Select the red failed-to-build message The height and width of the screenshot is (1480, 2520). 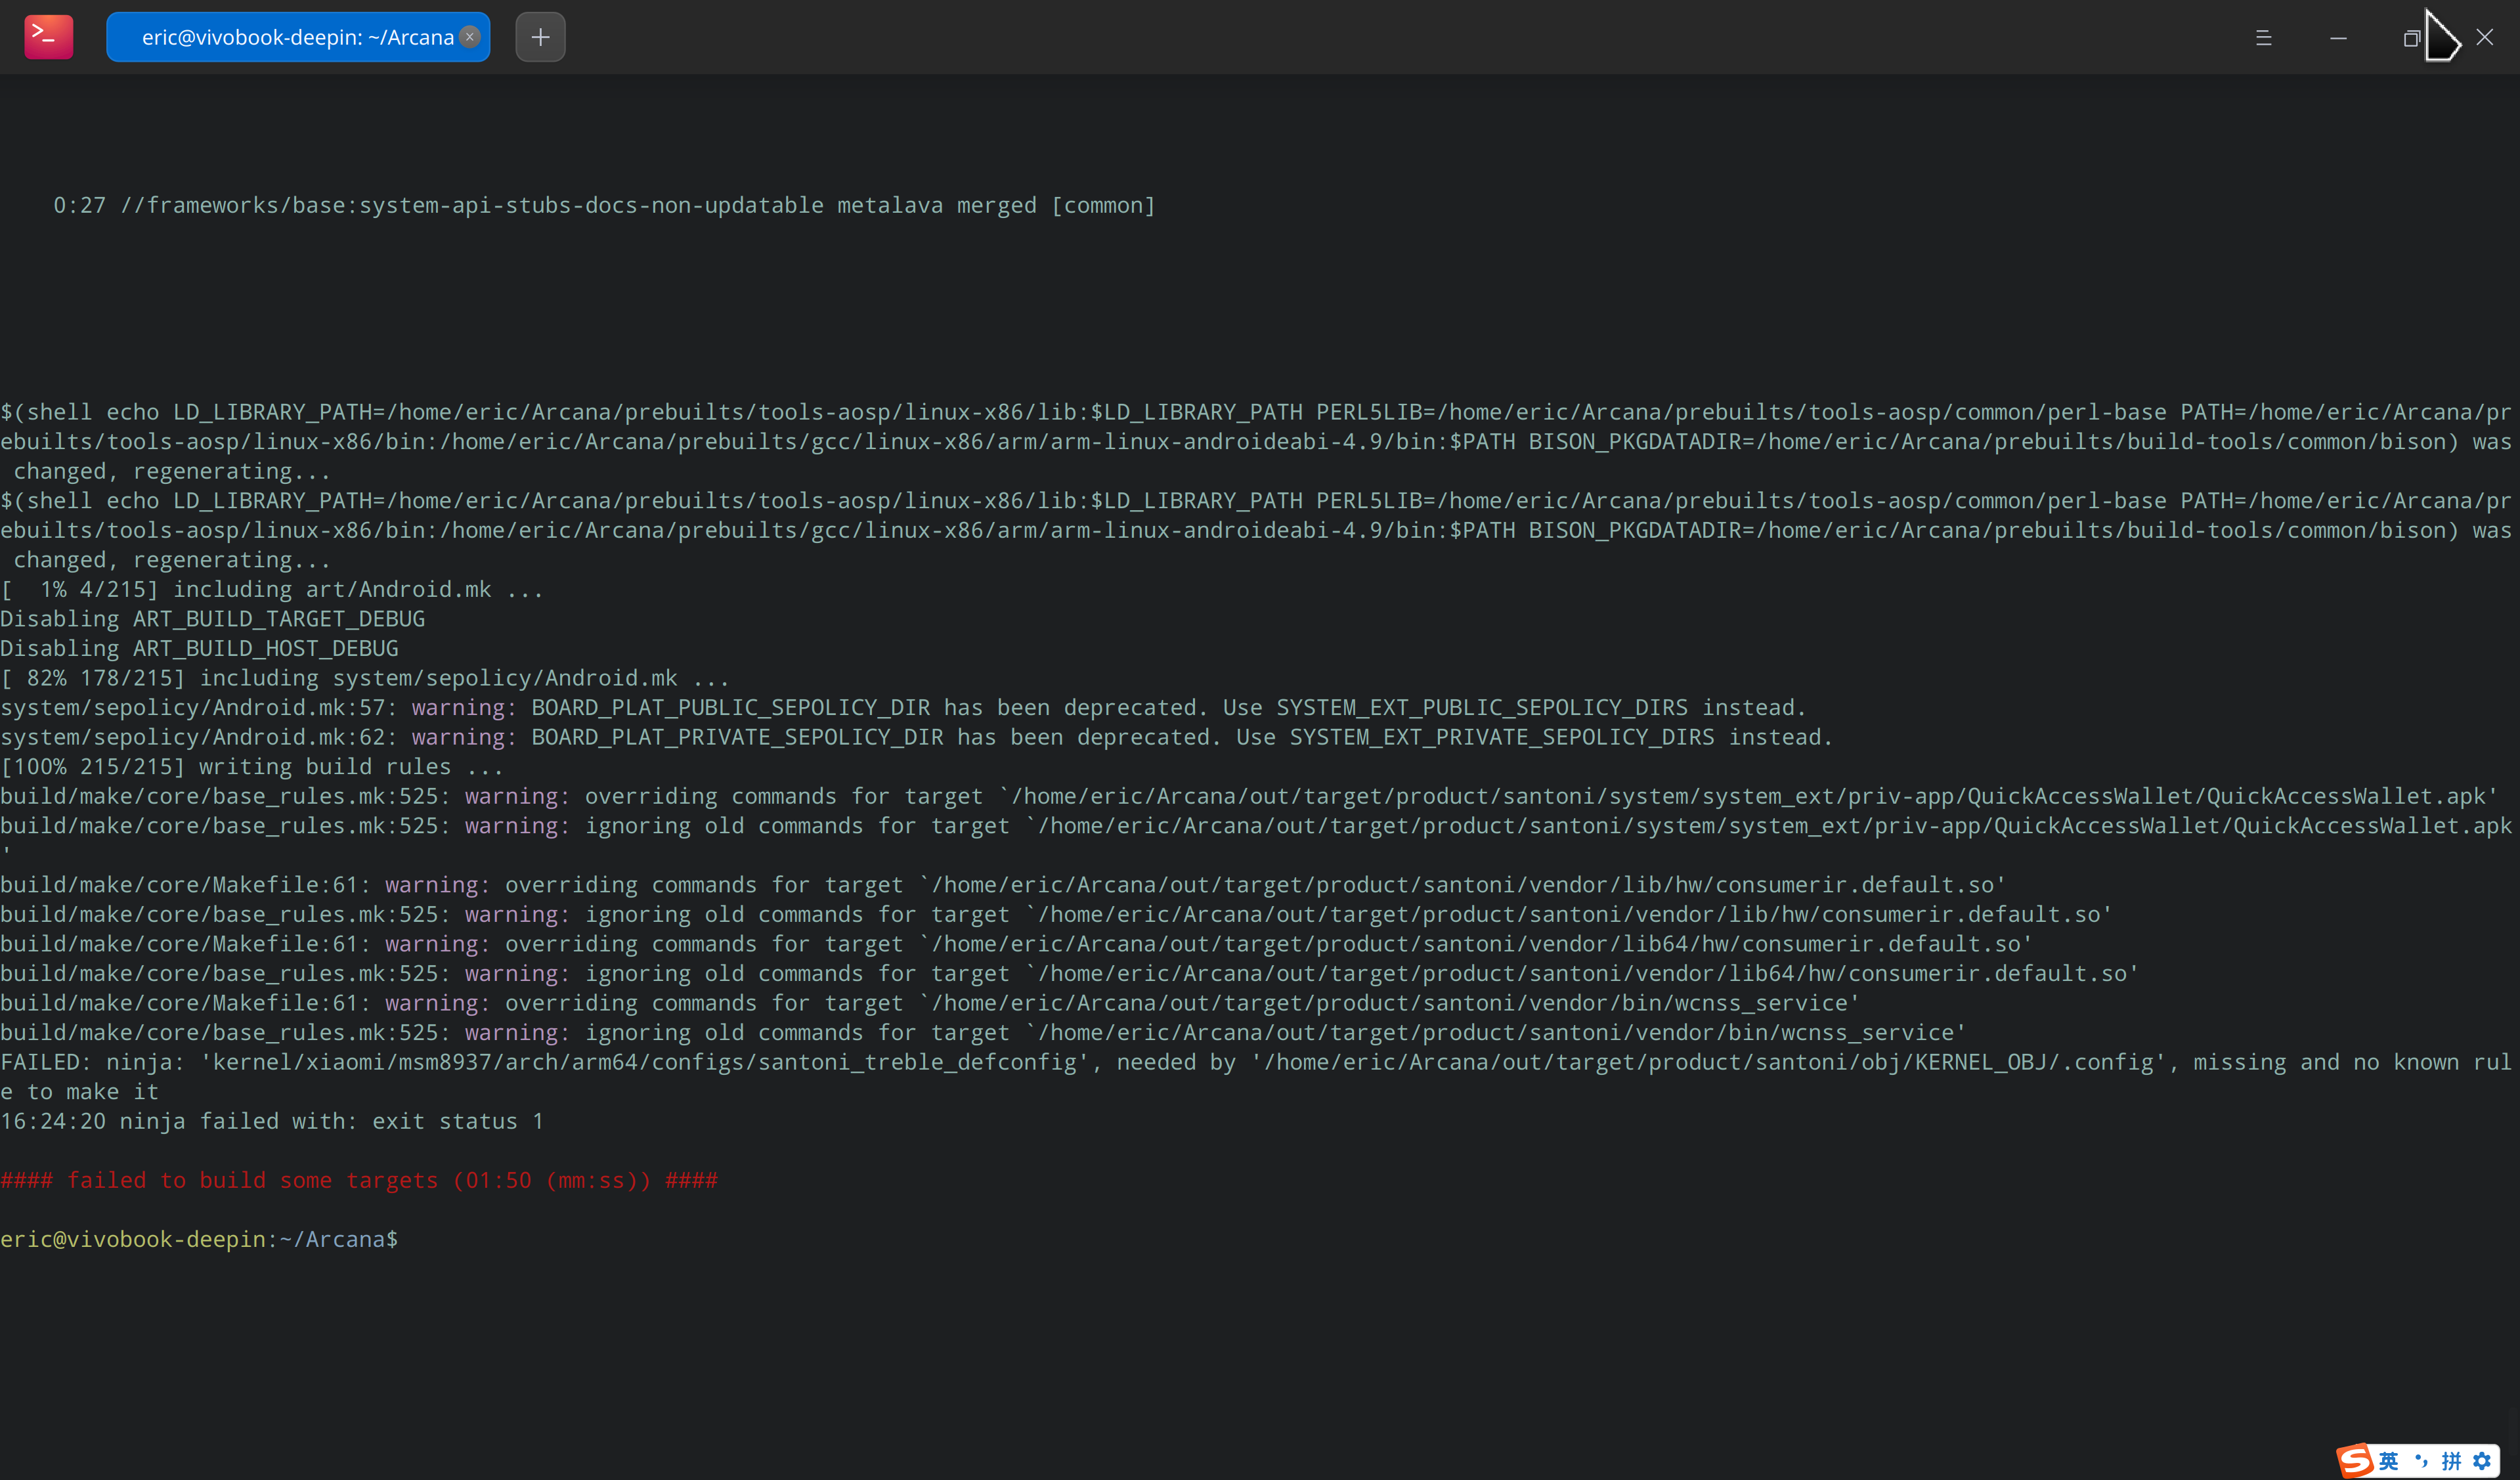coord(360,1180)
